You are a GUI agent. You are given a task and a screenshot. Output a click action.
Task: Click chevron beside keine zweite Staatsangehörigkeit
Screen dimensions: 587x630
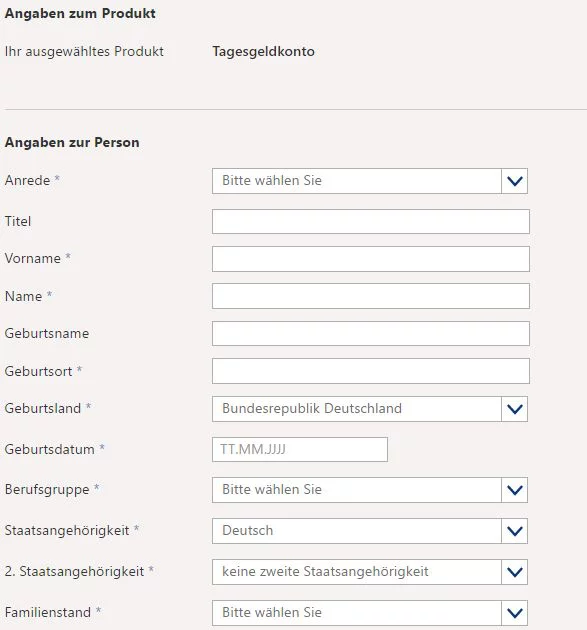(515, 572)
